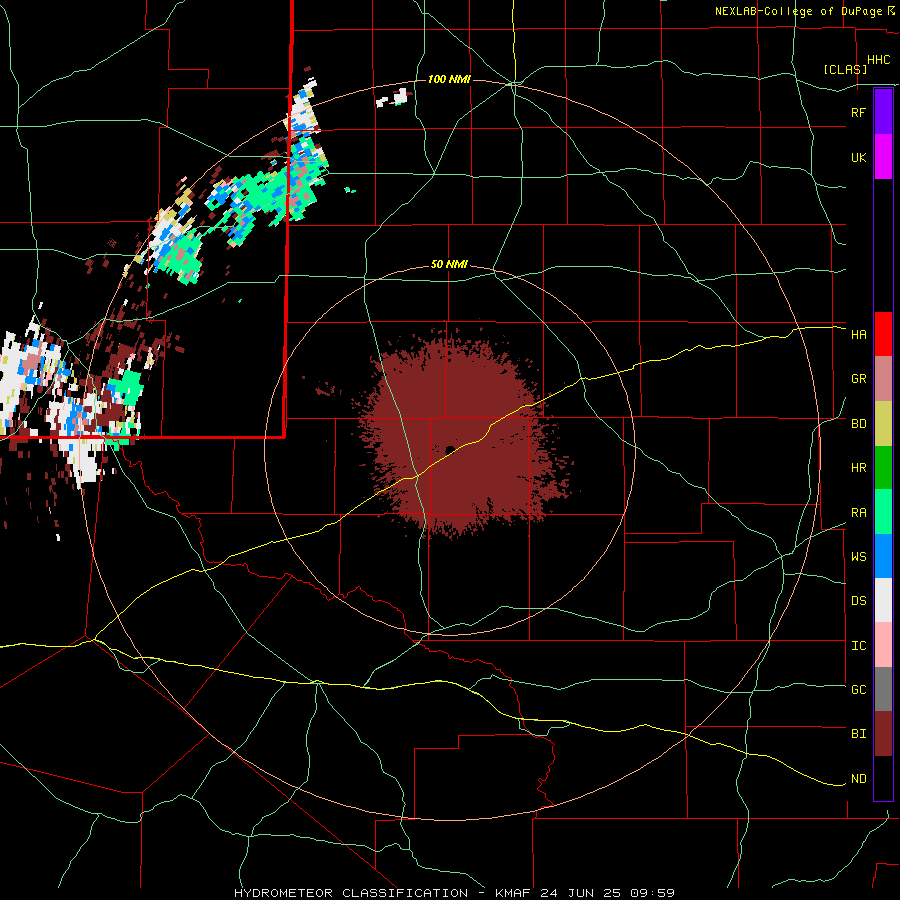
Task: Click the black radar site dot
Action: (x=450, y=449)
